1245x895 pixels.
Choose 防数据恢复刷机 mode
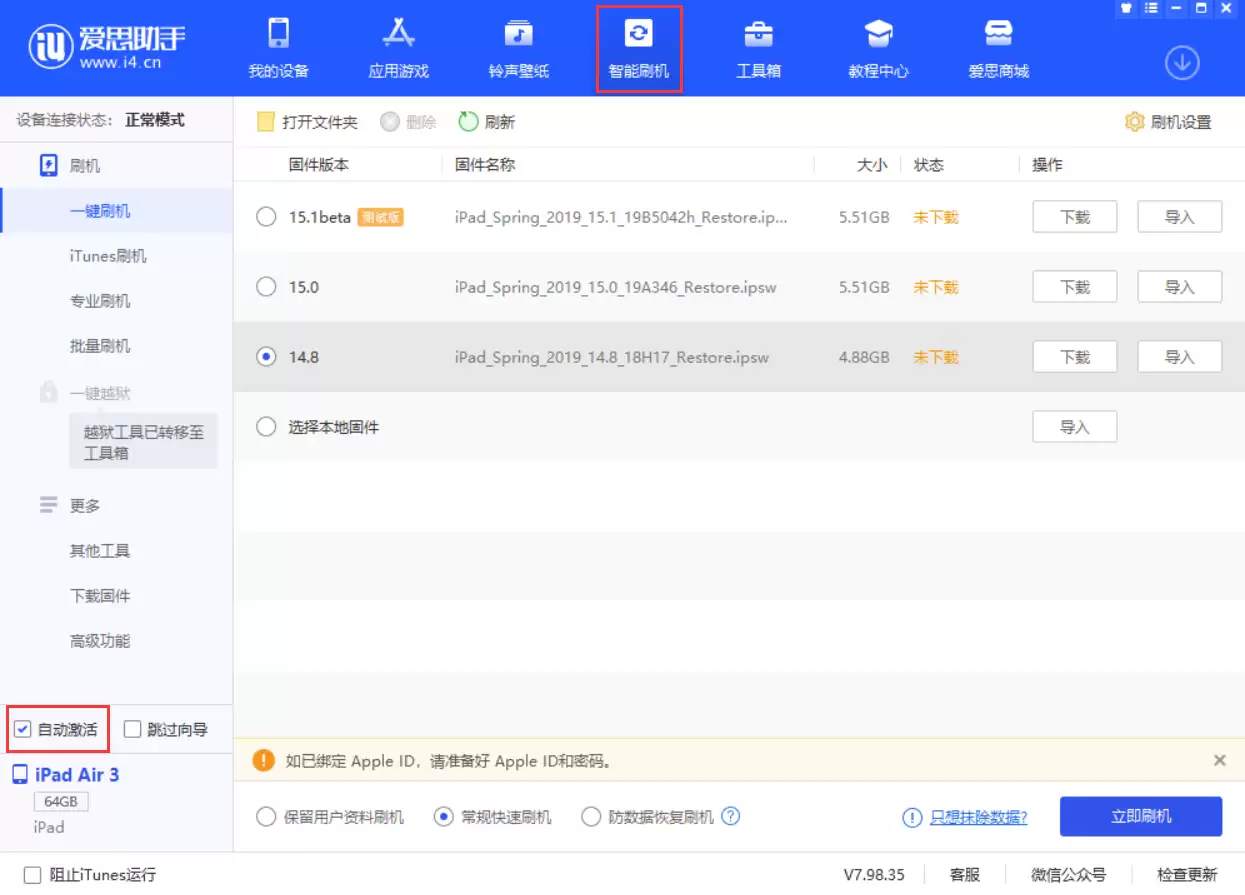[591, 817]
